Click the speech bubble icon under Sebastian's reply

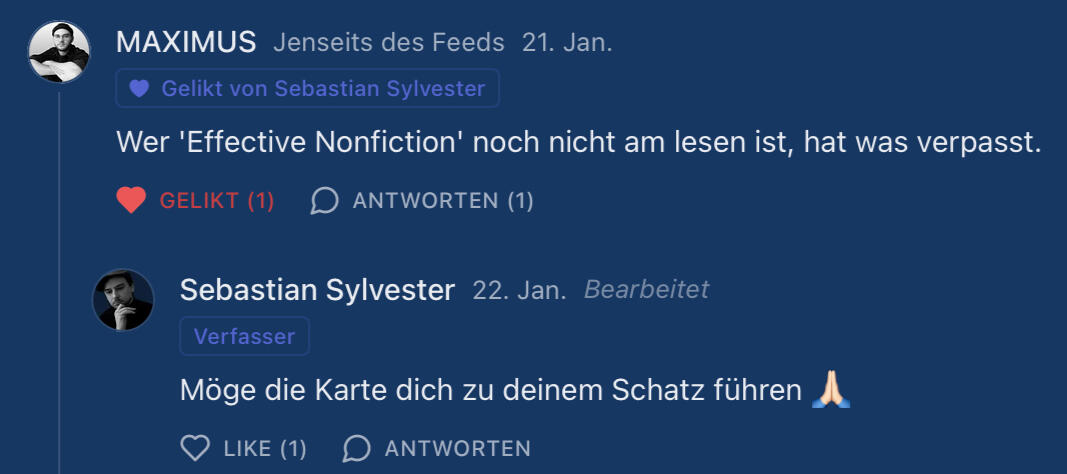356,447
